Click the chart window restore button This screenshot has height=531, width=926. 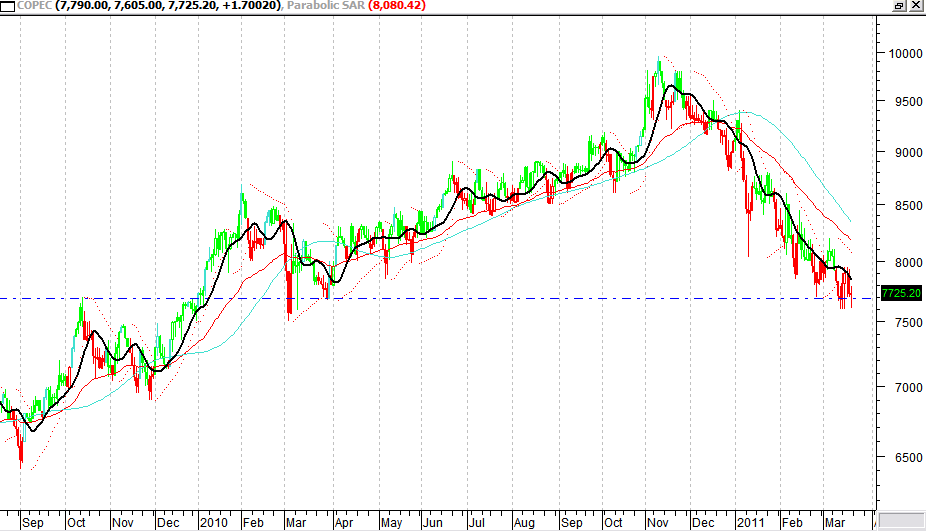click(x=899, y=5)
